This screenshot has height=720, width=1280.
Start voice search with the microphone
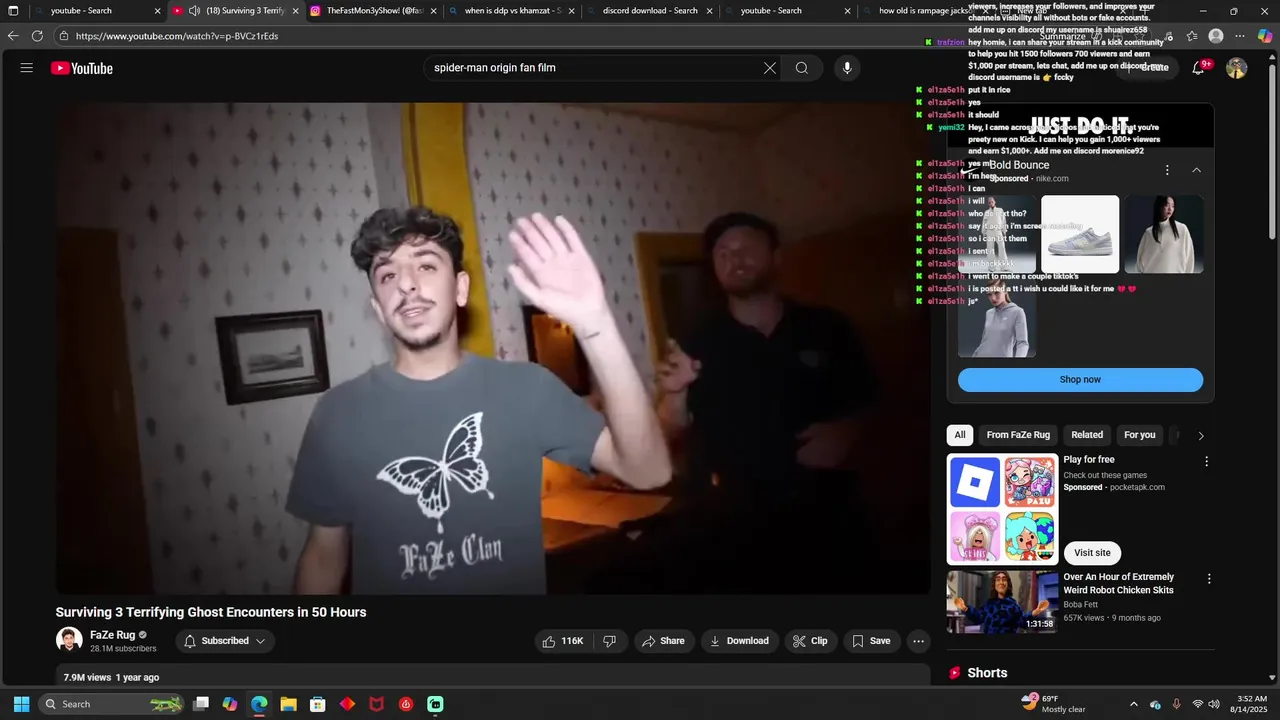click(x=847, y=68)
